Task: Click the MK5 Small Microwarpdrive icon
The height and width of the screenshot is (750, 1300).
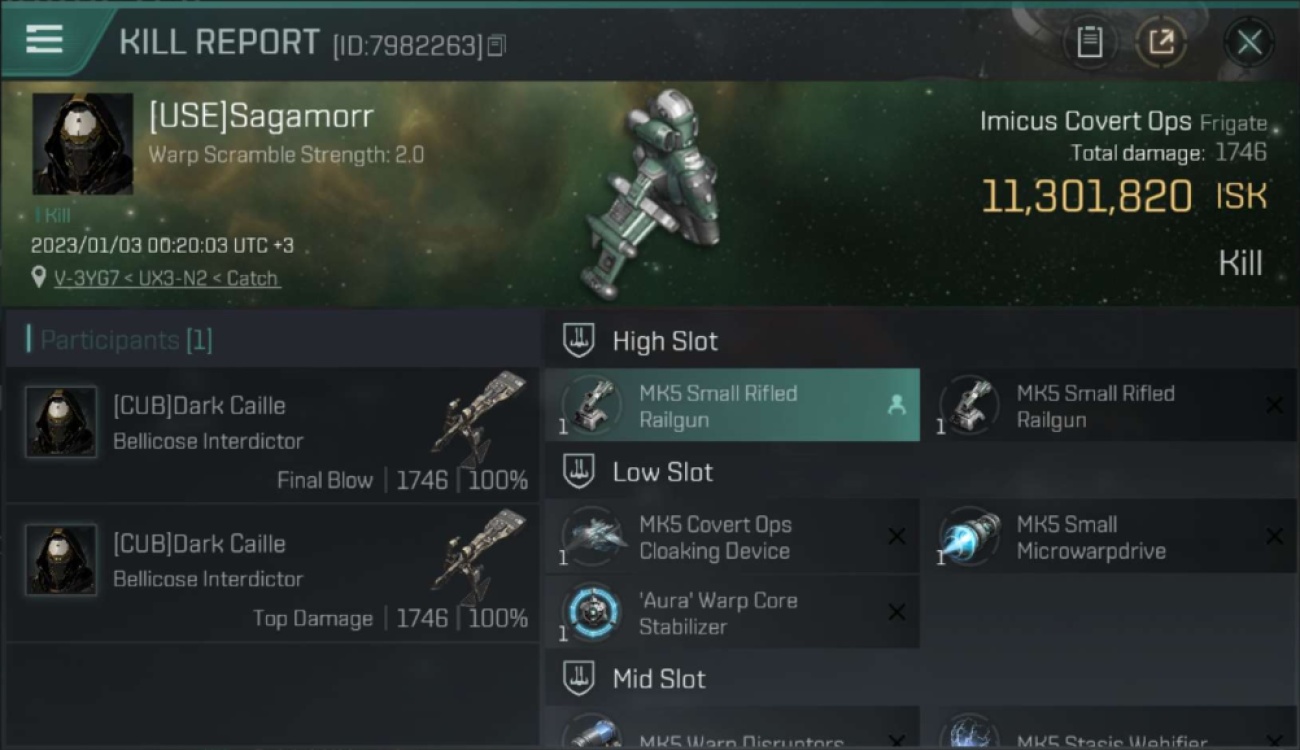Action: 970,537
